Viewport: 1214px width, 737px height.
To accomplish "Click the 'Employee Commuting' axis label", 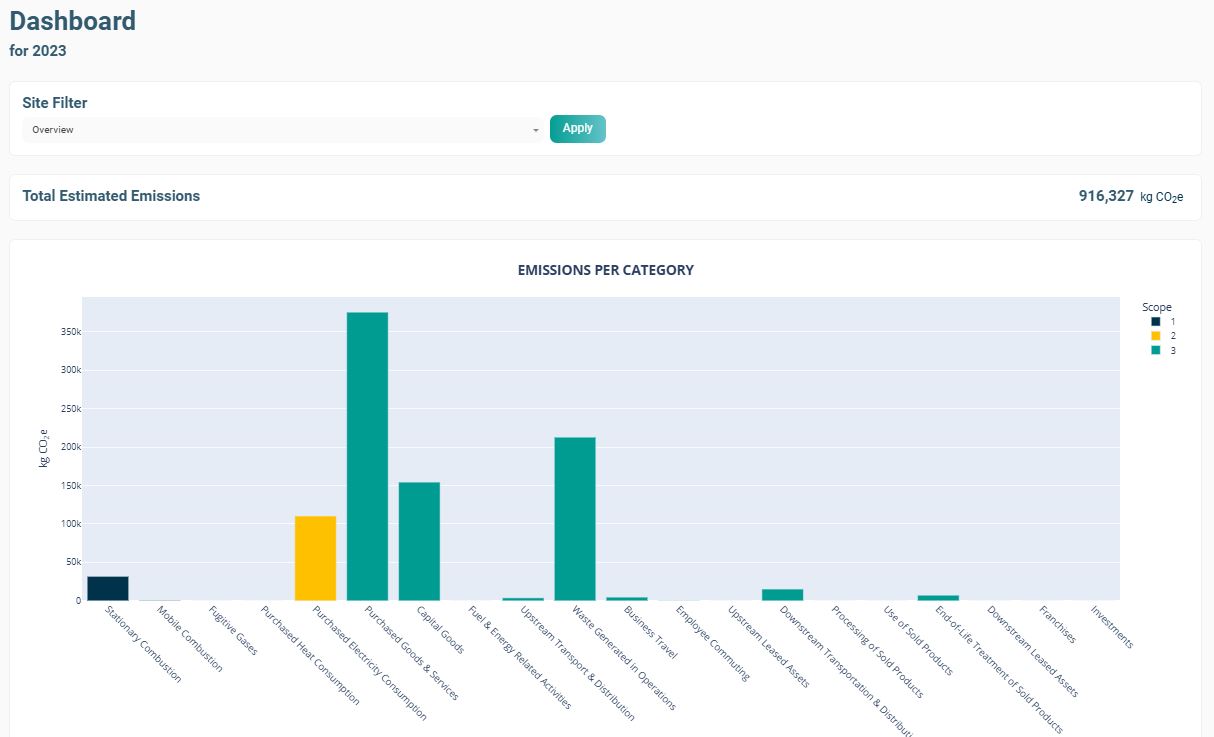I will [712, 642].
